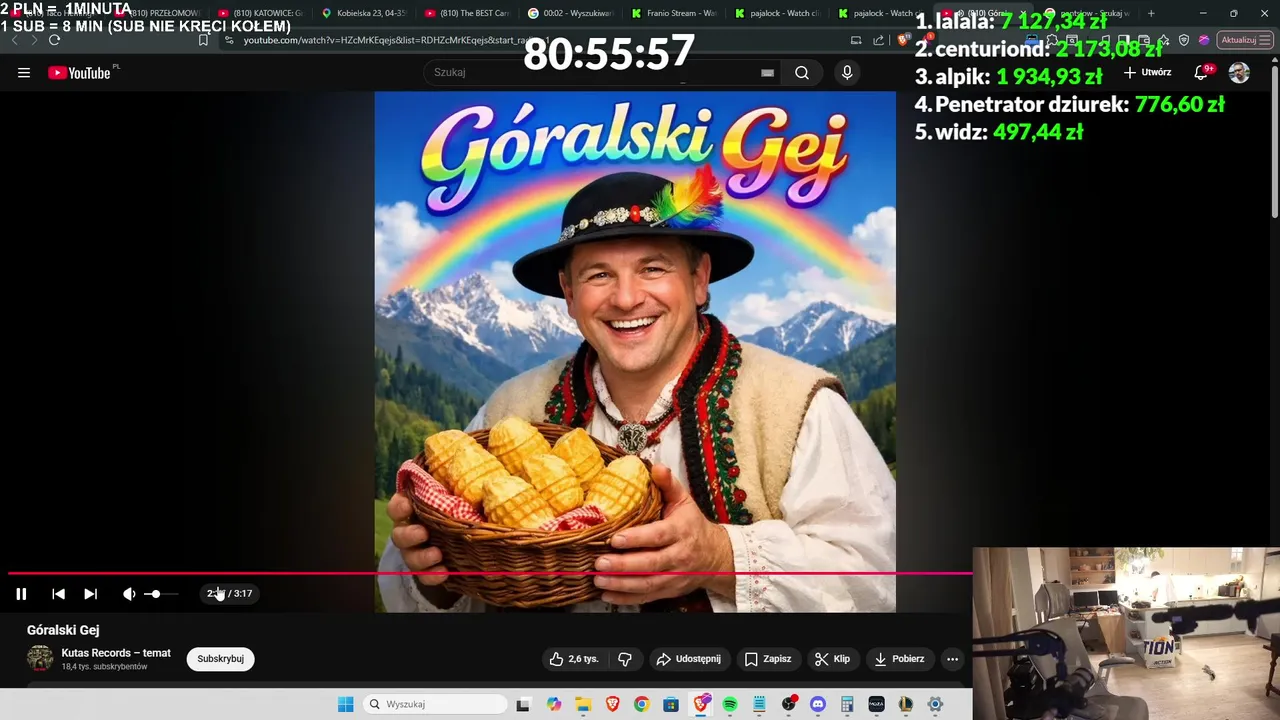Click the Góralski Gej video title
This screenshot has width=1280, height=720.
pos(63,630)
